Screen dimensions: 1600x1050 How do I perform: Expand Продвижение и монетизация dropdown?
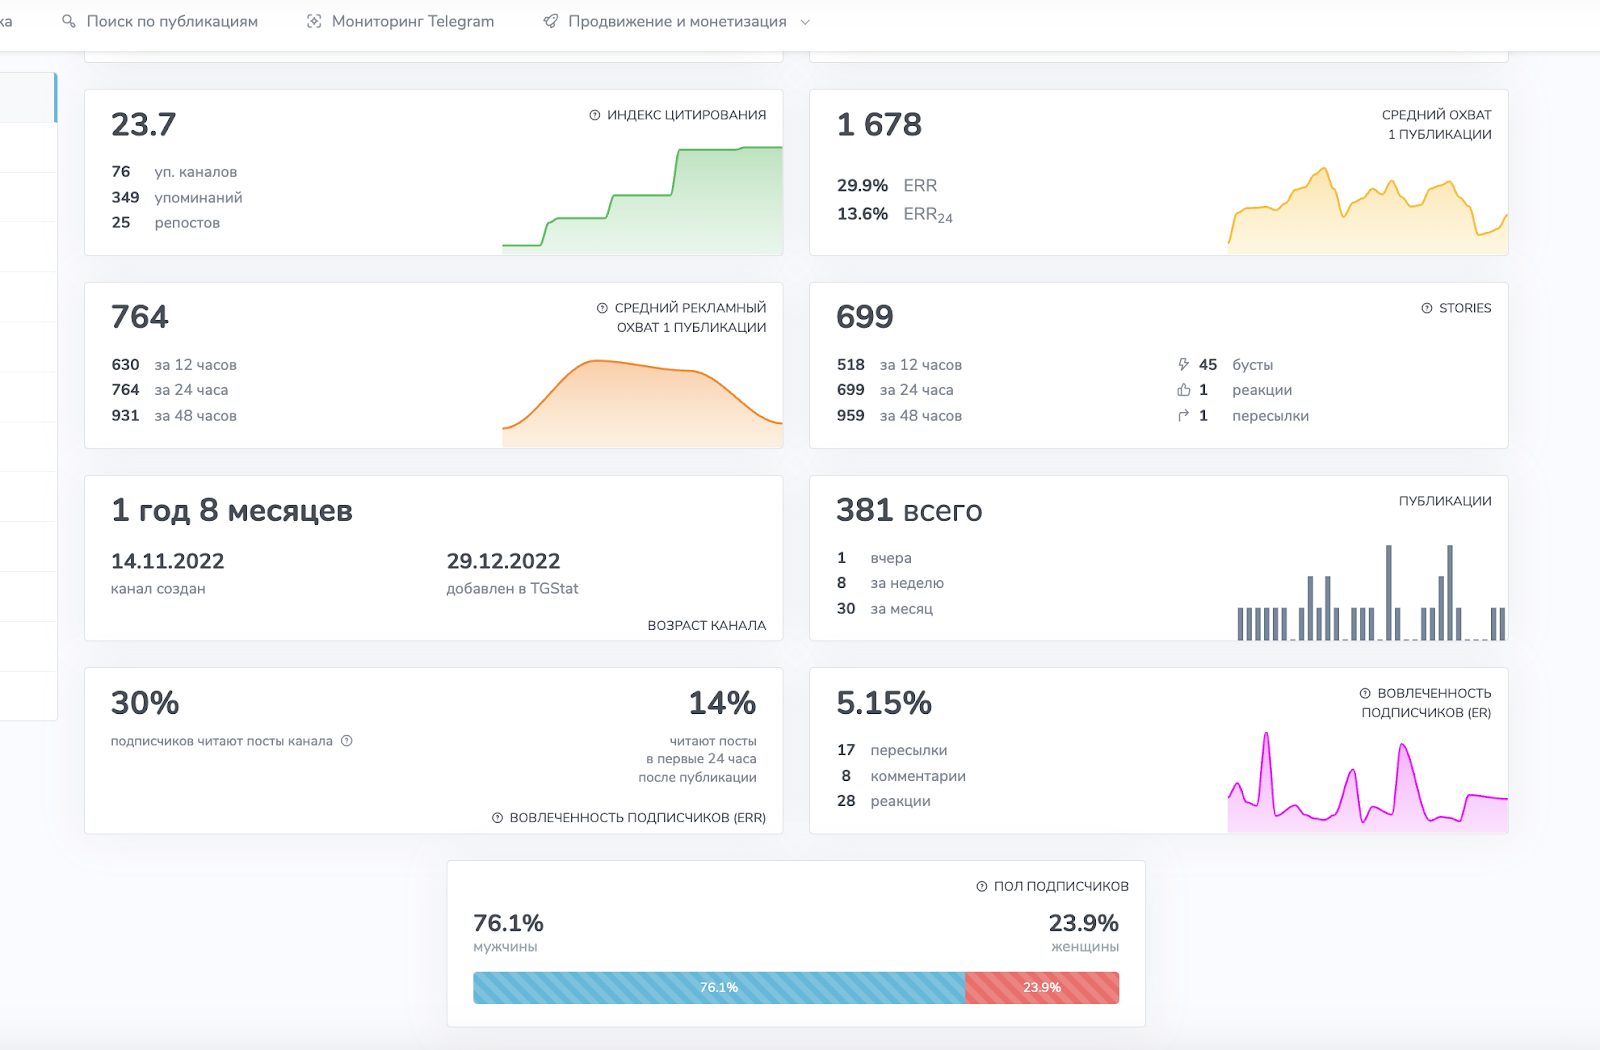click(677, 21)
